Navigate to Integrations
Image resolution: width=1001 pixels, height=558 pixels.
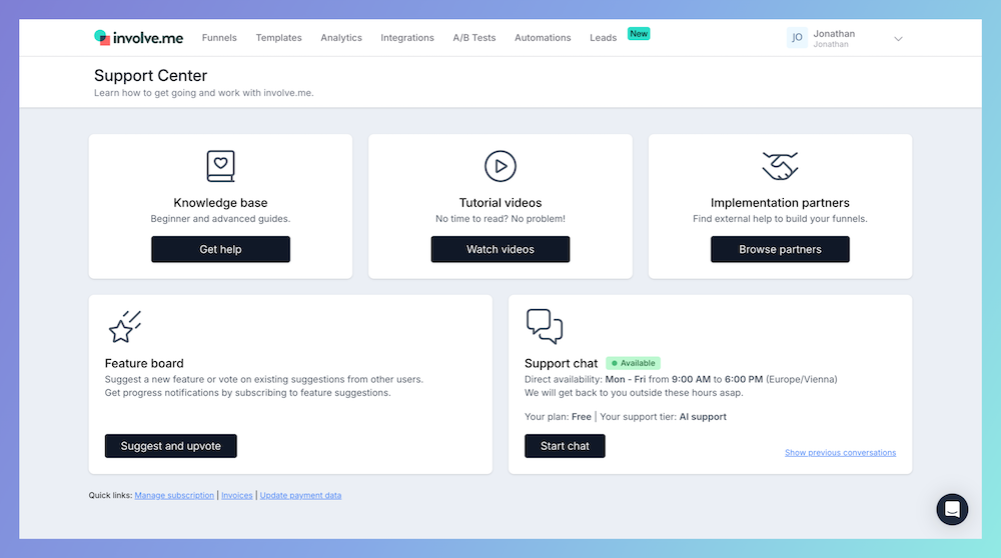pyautogui.click(x=407, y=38)
